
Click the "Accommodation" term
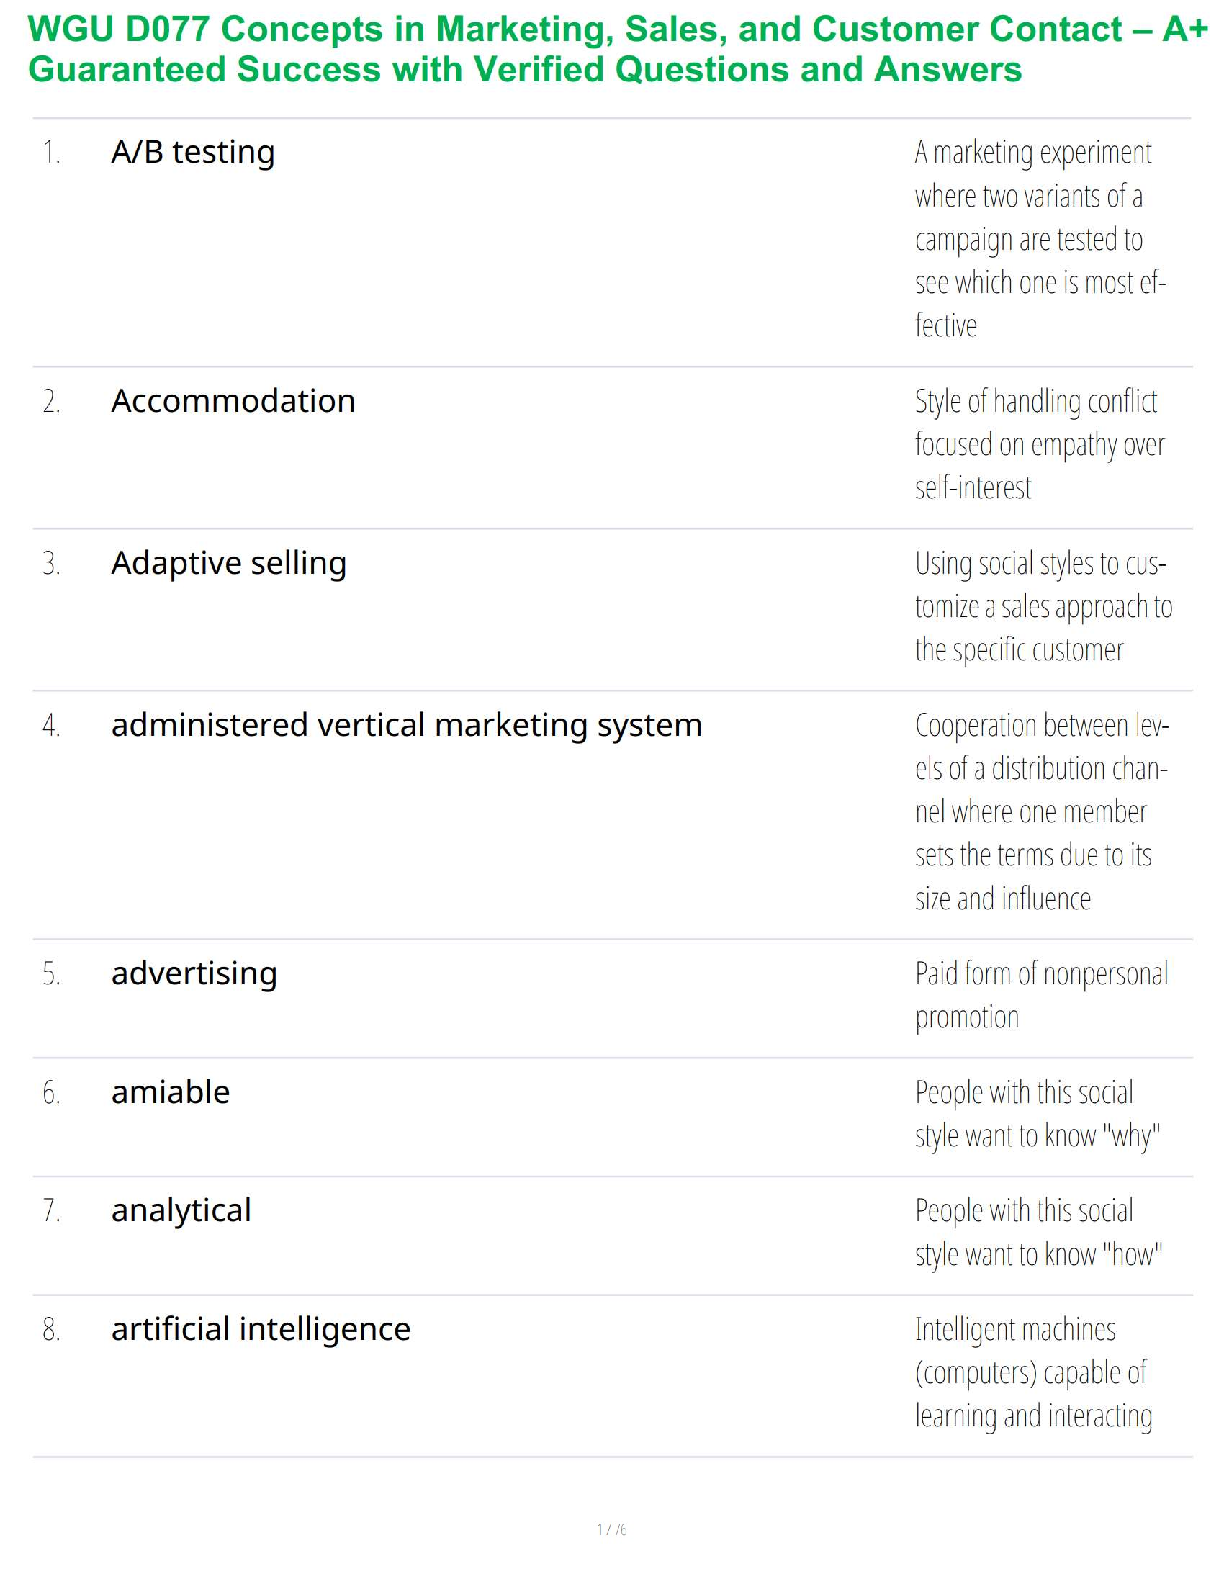(233, 401)
